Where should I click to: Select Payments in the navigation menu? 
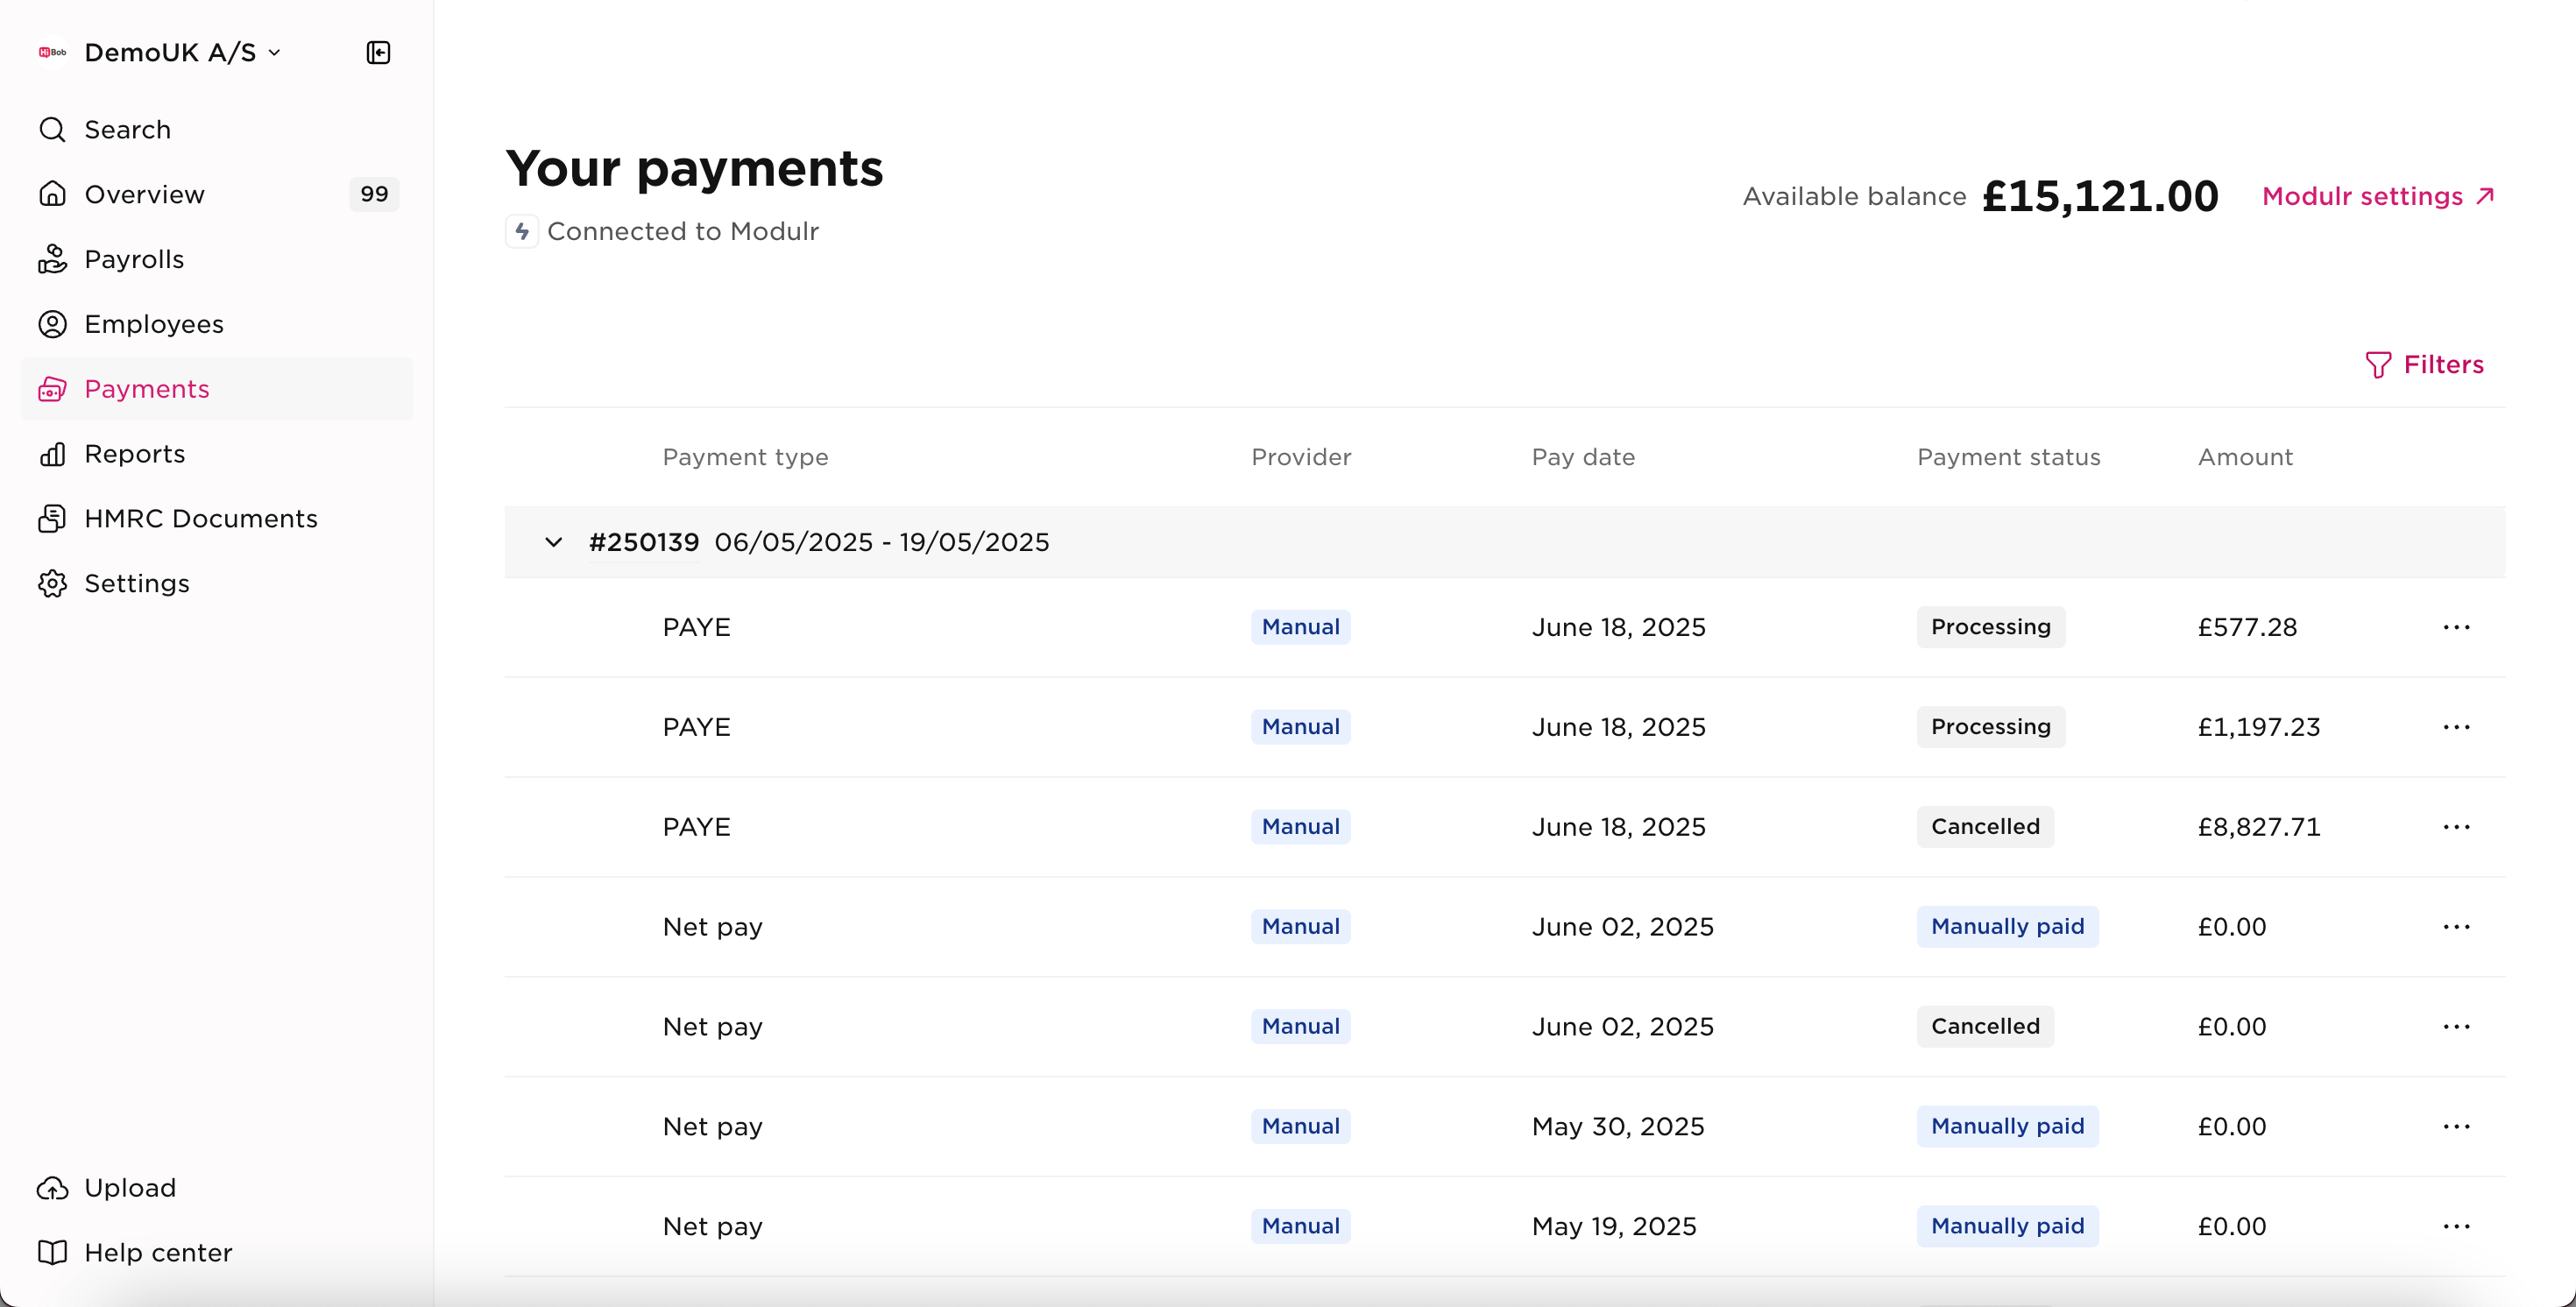pyautogui.click(x=146, y=388)
